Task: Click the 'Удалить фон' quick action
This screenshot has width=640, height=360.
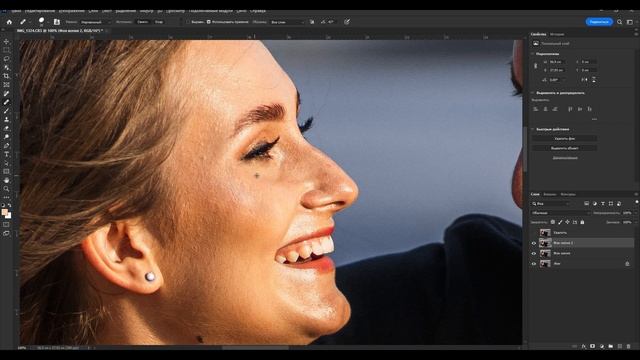Action: [x=564, y=139]
